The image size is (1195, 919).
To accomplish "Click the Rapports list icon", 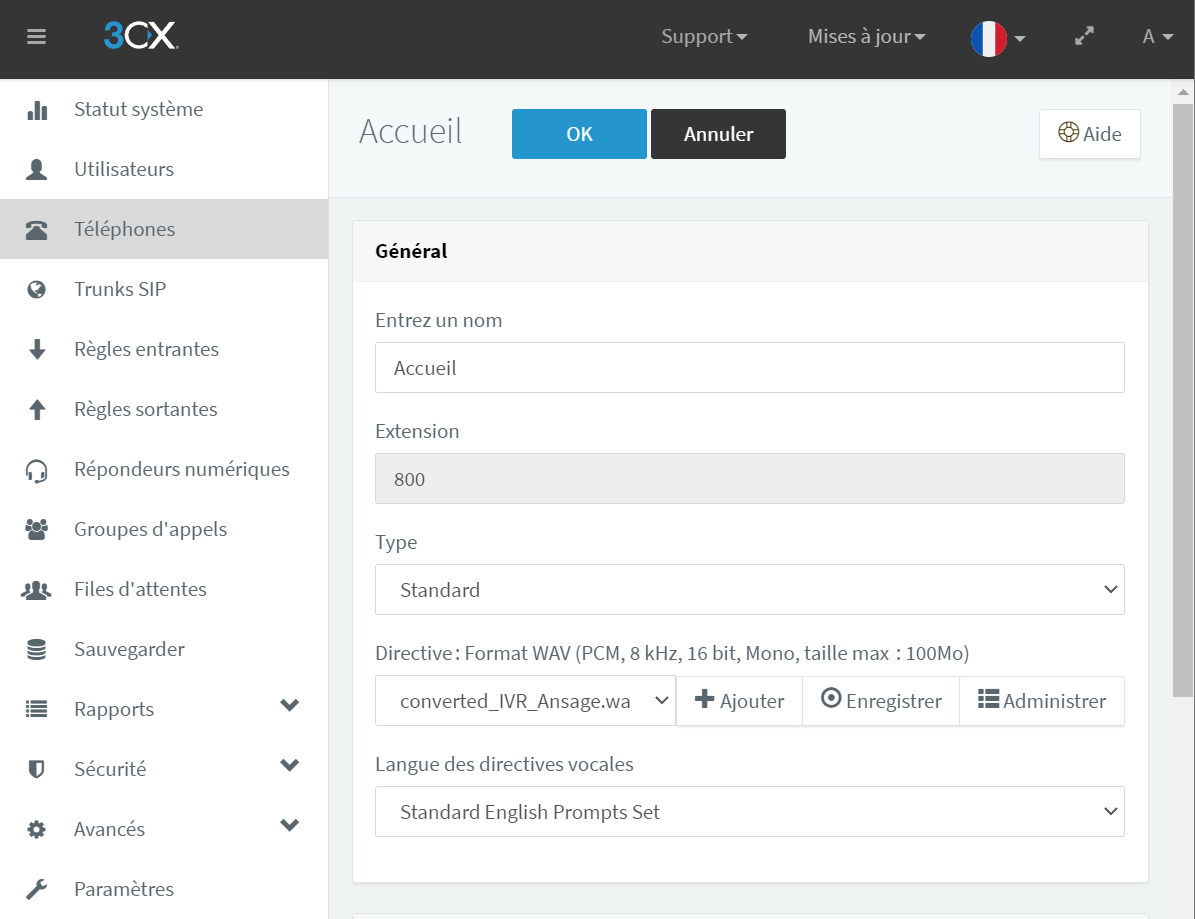I will [37, 709].
